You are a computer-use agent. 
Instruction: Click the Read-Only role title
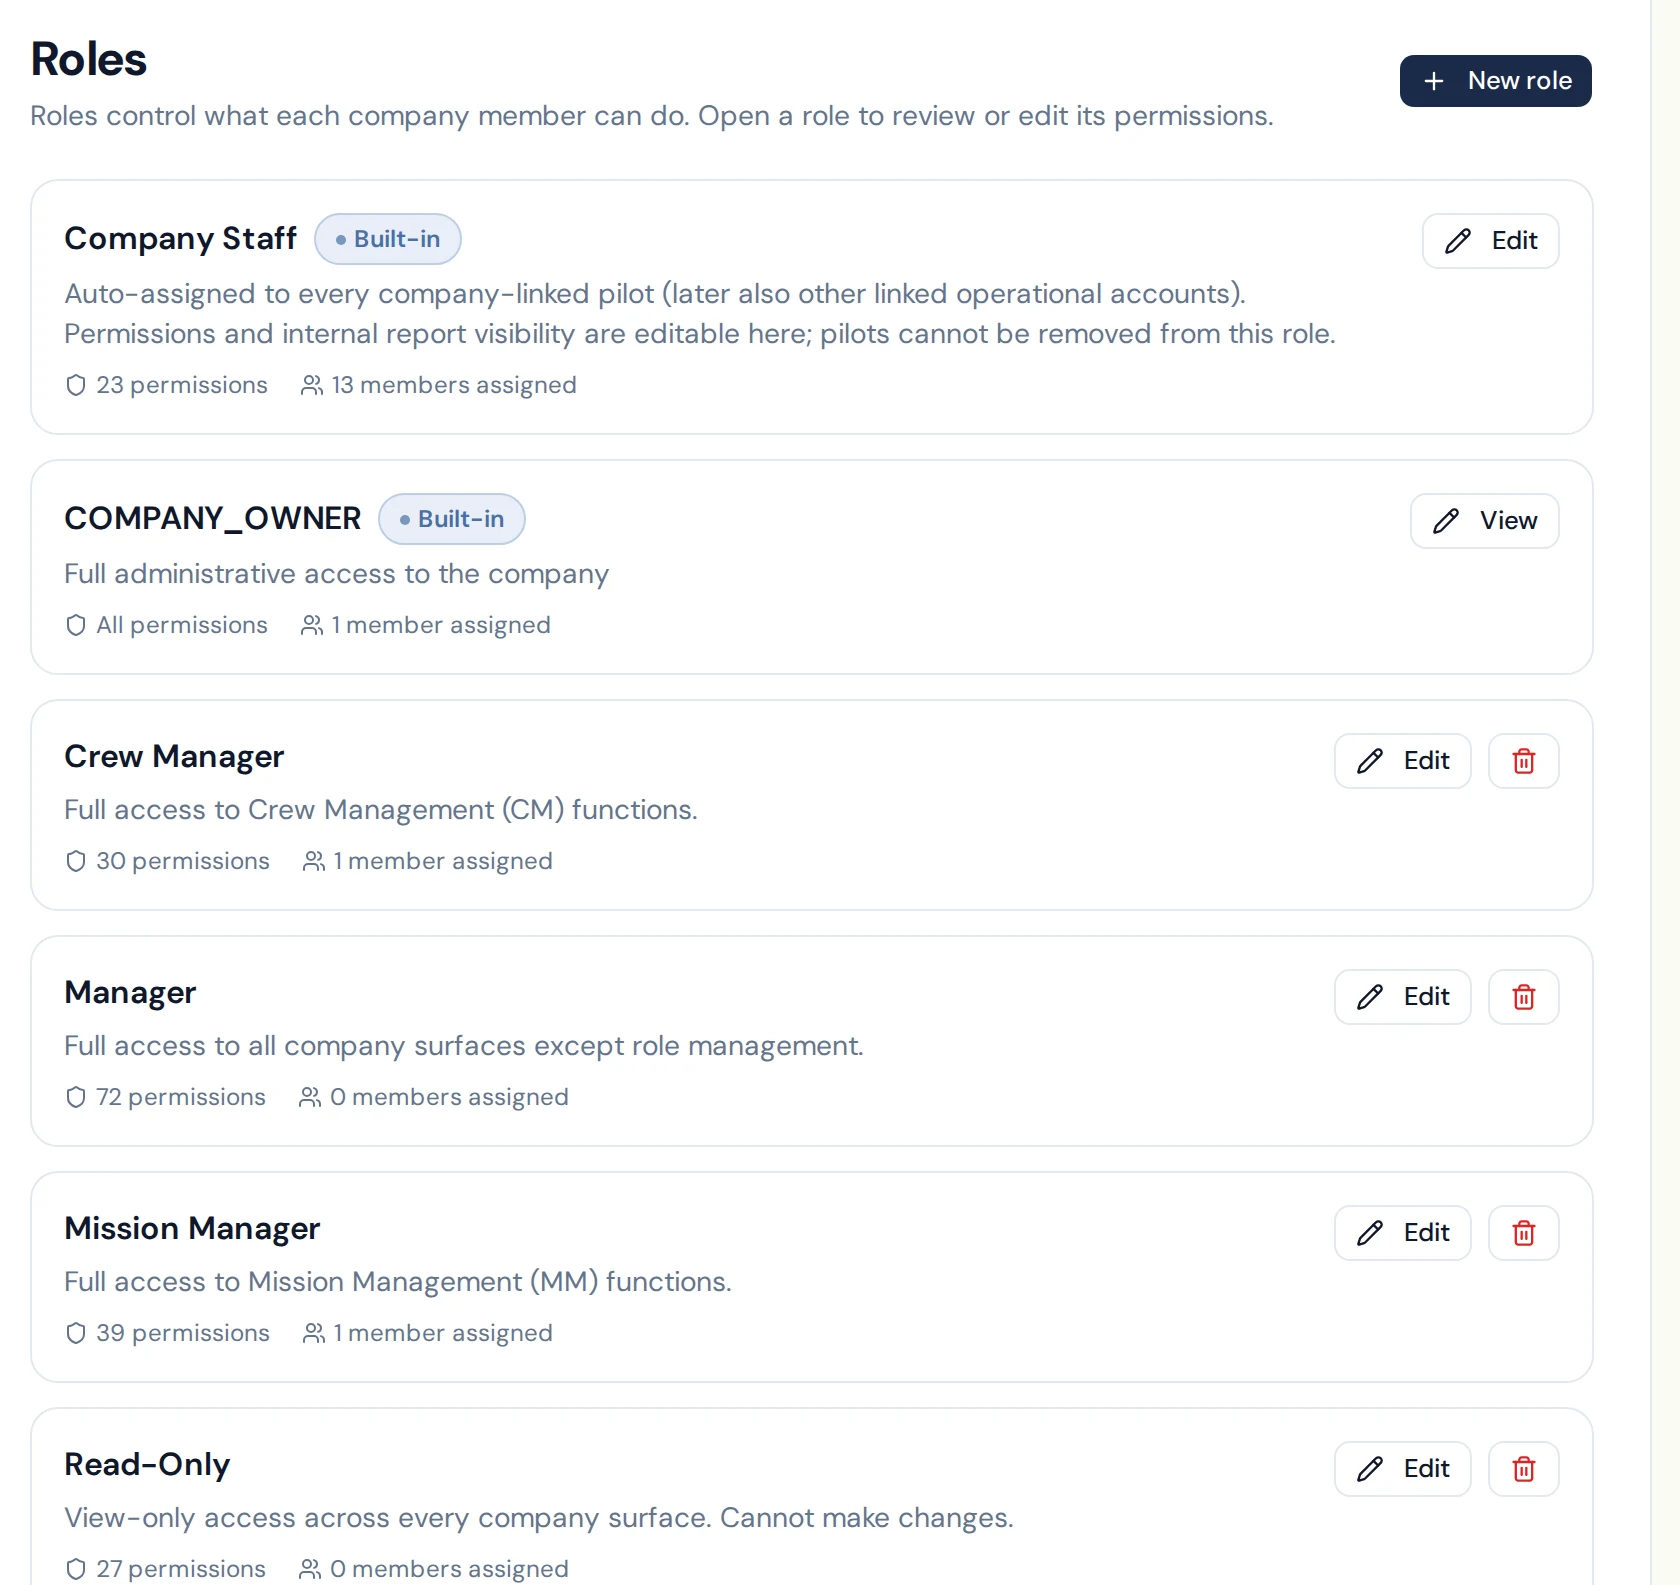(x=147, y=1465)
